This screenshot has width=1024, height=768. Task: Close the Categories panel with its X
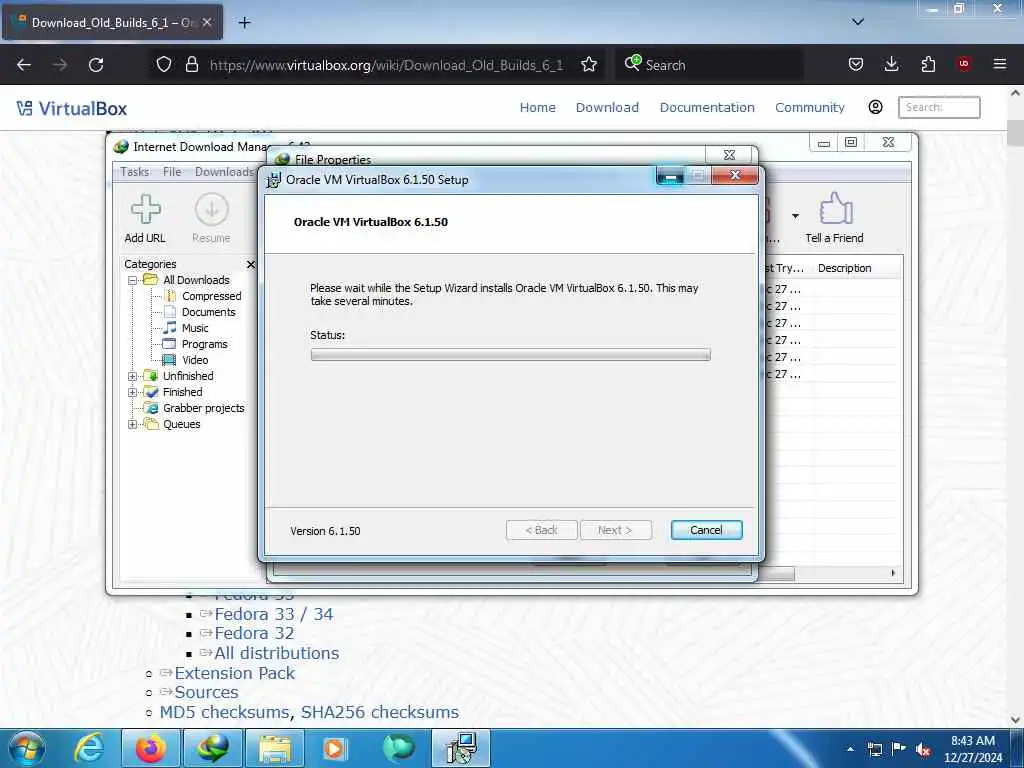click(251, 264)
